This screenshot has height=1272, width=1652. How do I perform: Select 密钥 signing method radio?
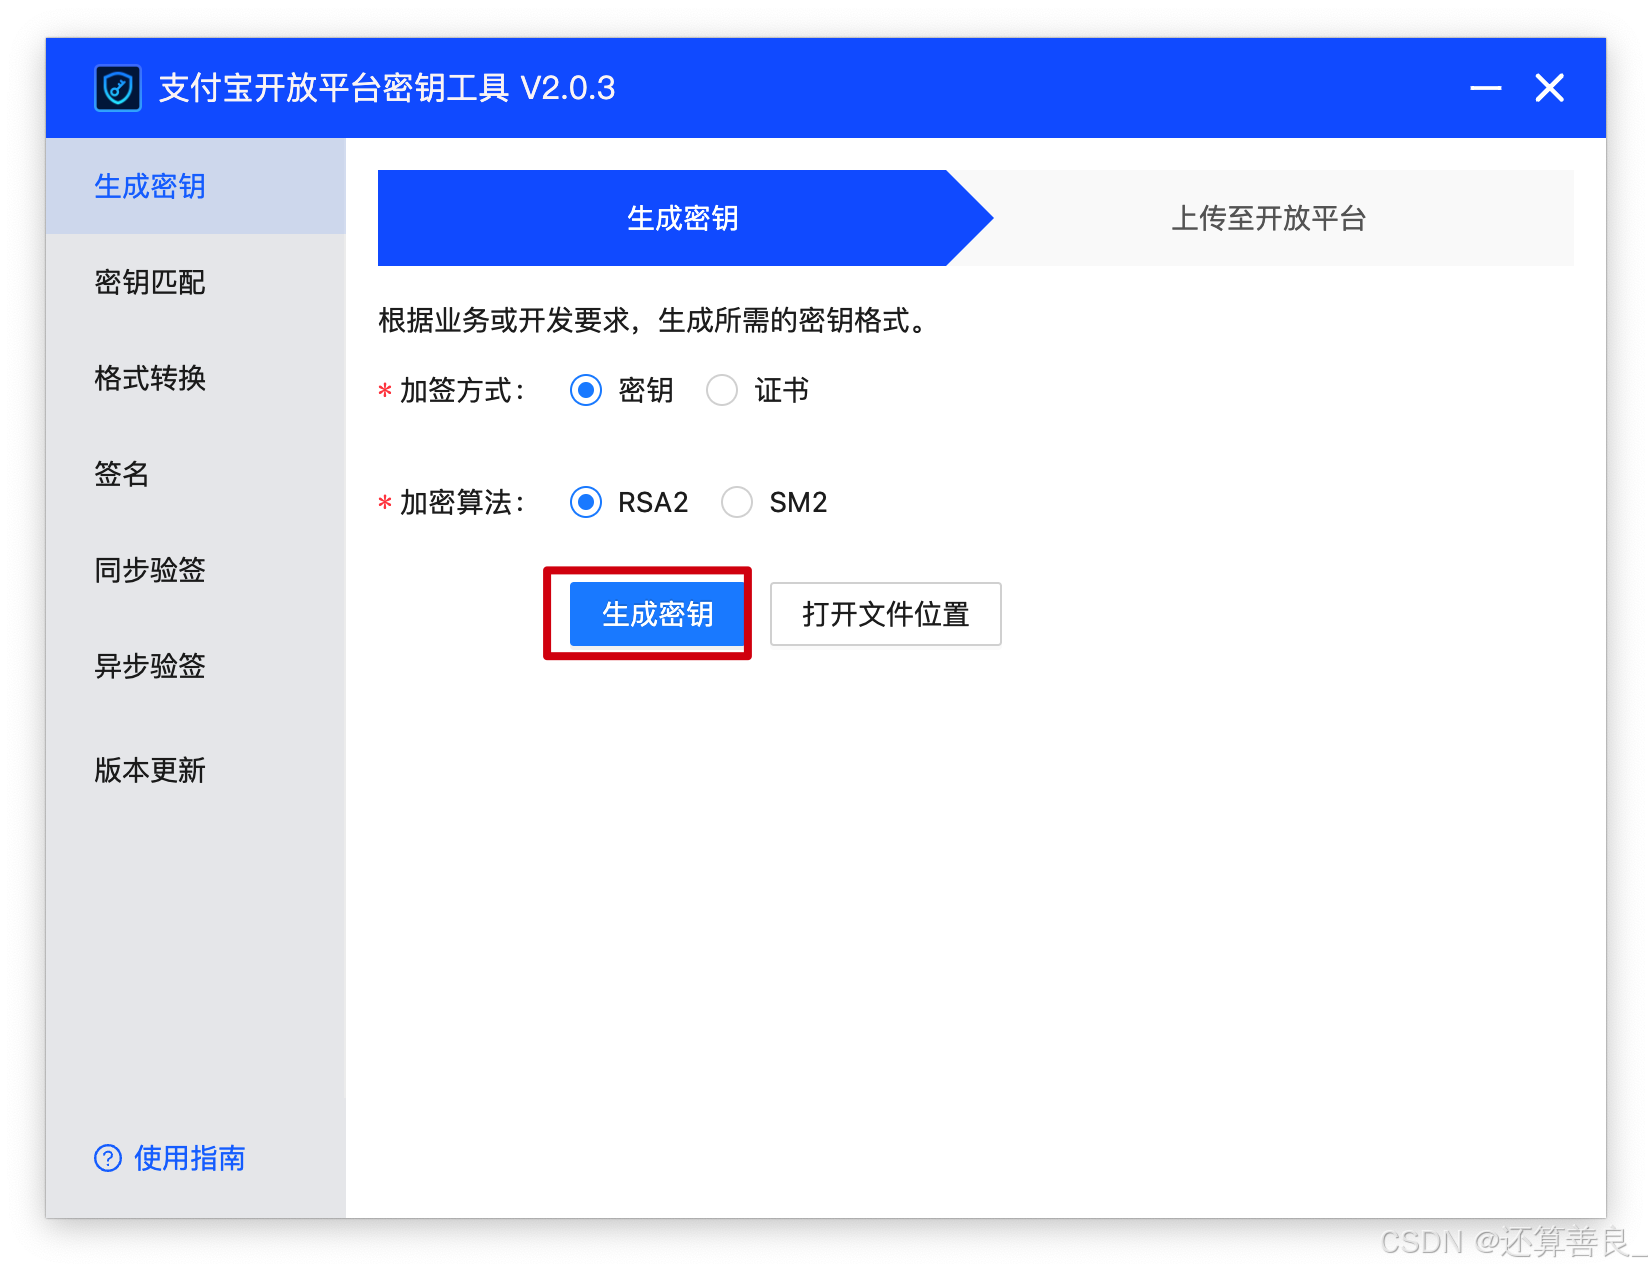click(586, 390)
